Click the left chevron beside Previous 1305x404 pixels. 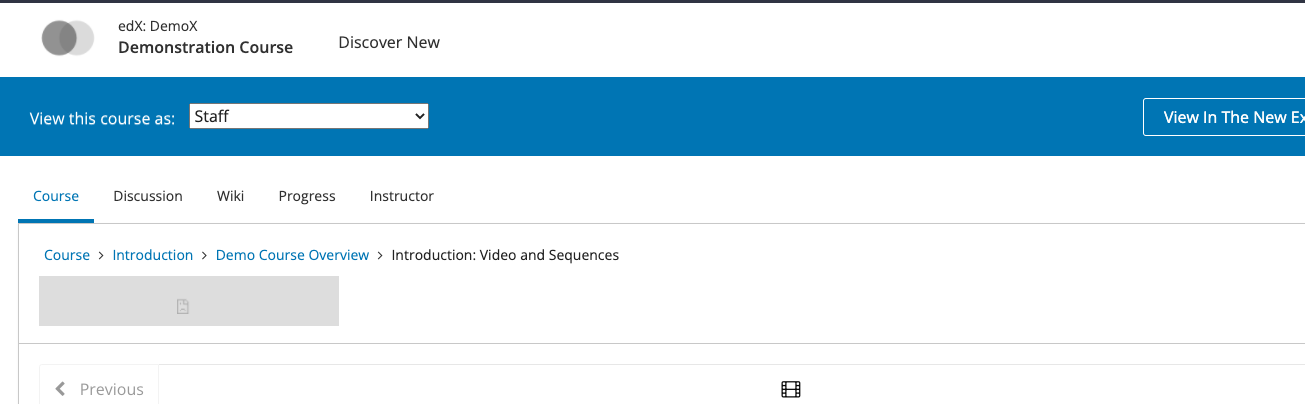61,389
